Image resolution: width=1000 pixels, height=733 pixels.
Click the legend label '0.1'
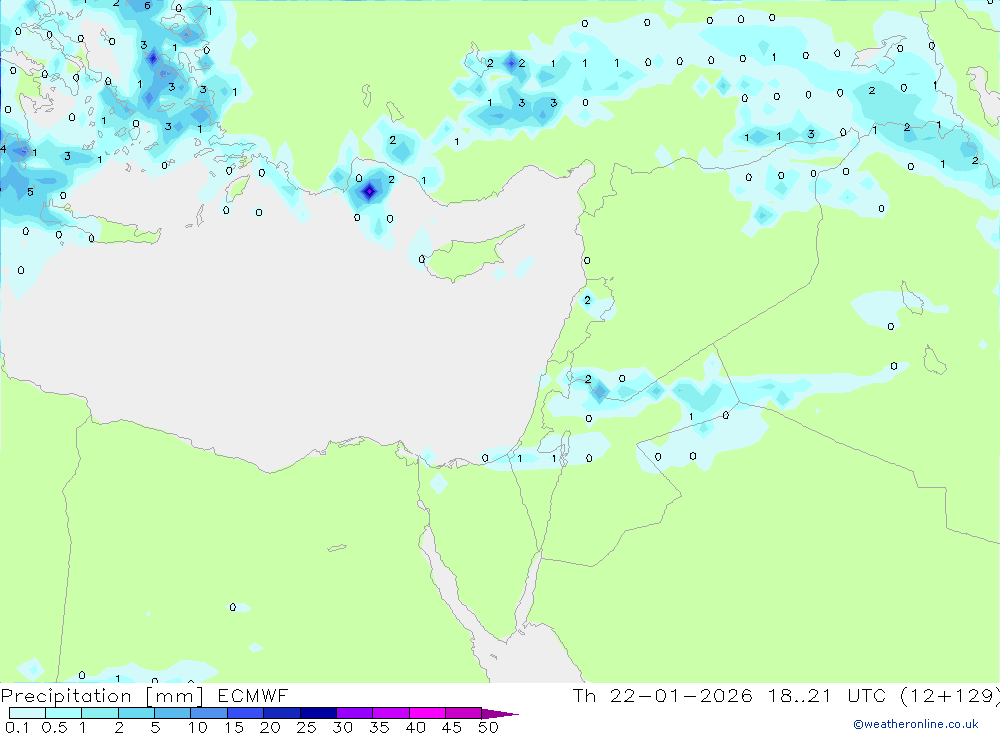(17, 727)
